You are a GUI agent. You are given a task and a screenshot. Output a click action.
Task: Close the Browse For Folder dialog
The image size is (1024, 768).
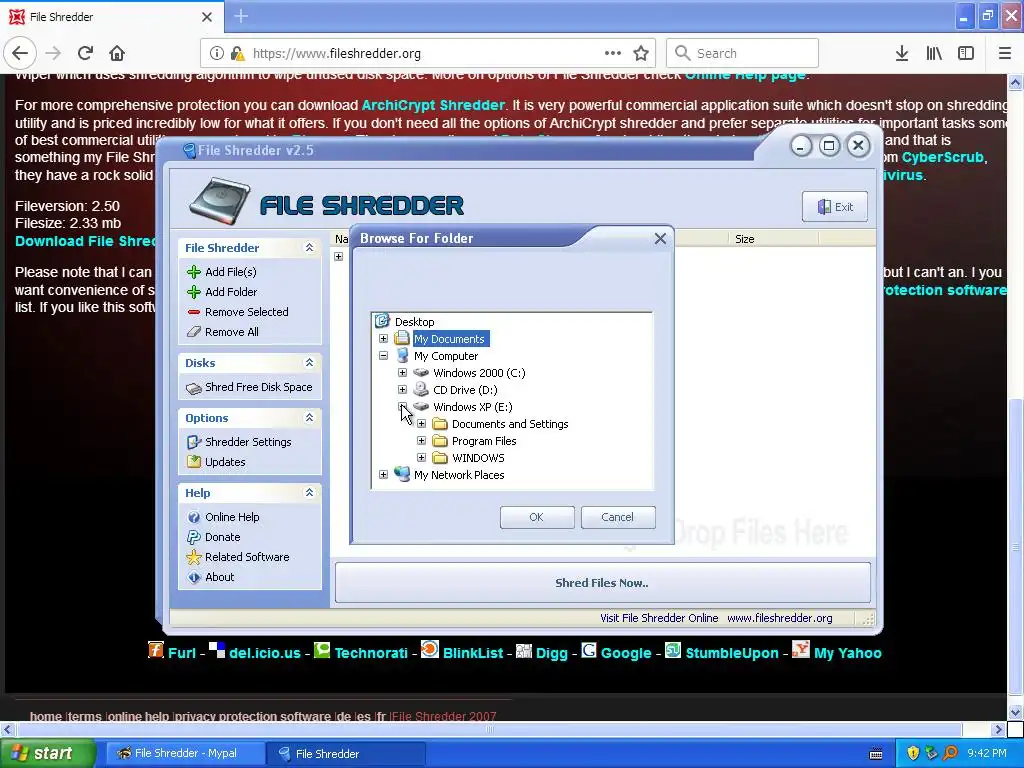(x=660, y=238)
